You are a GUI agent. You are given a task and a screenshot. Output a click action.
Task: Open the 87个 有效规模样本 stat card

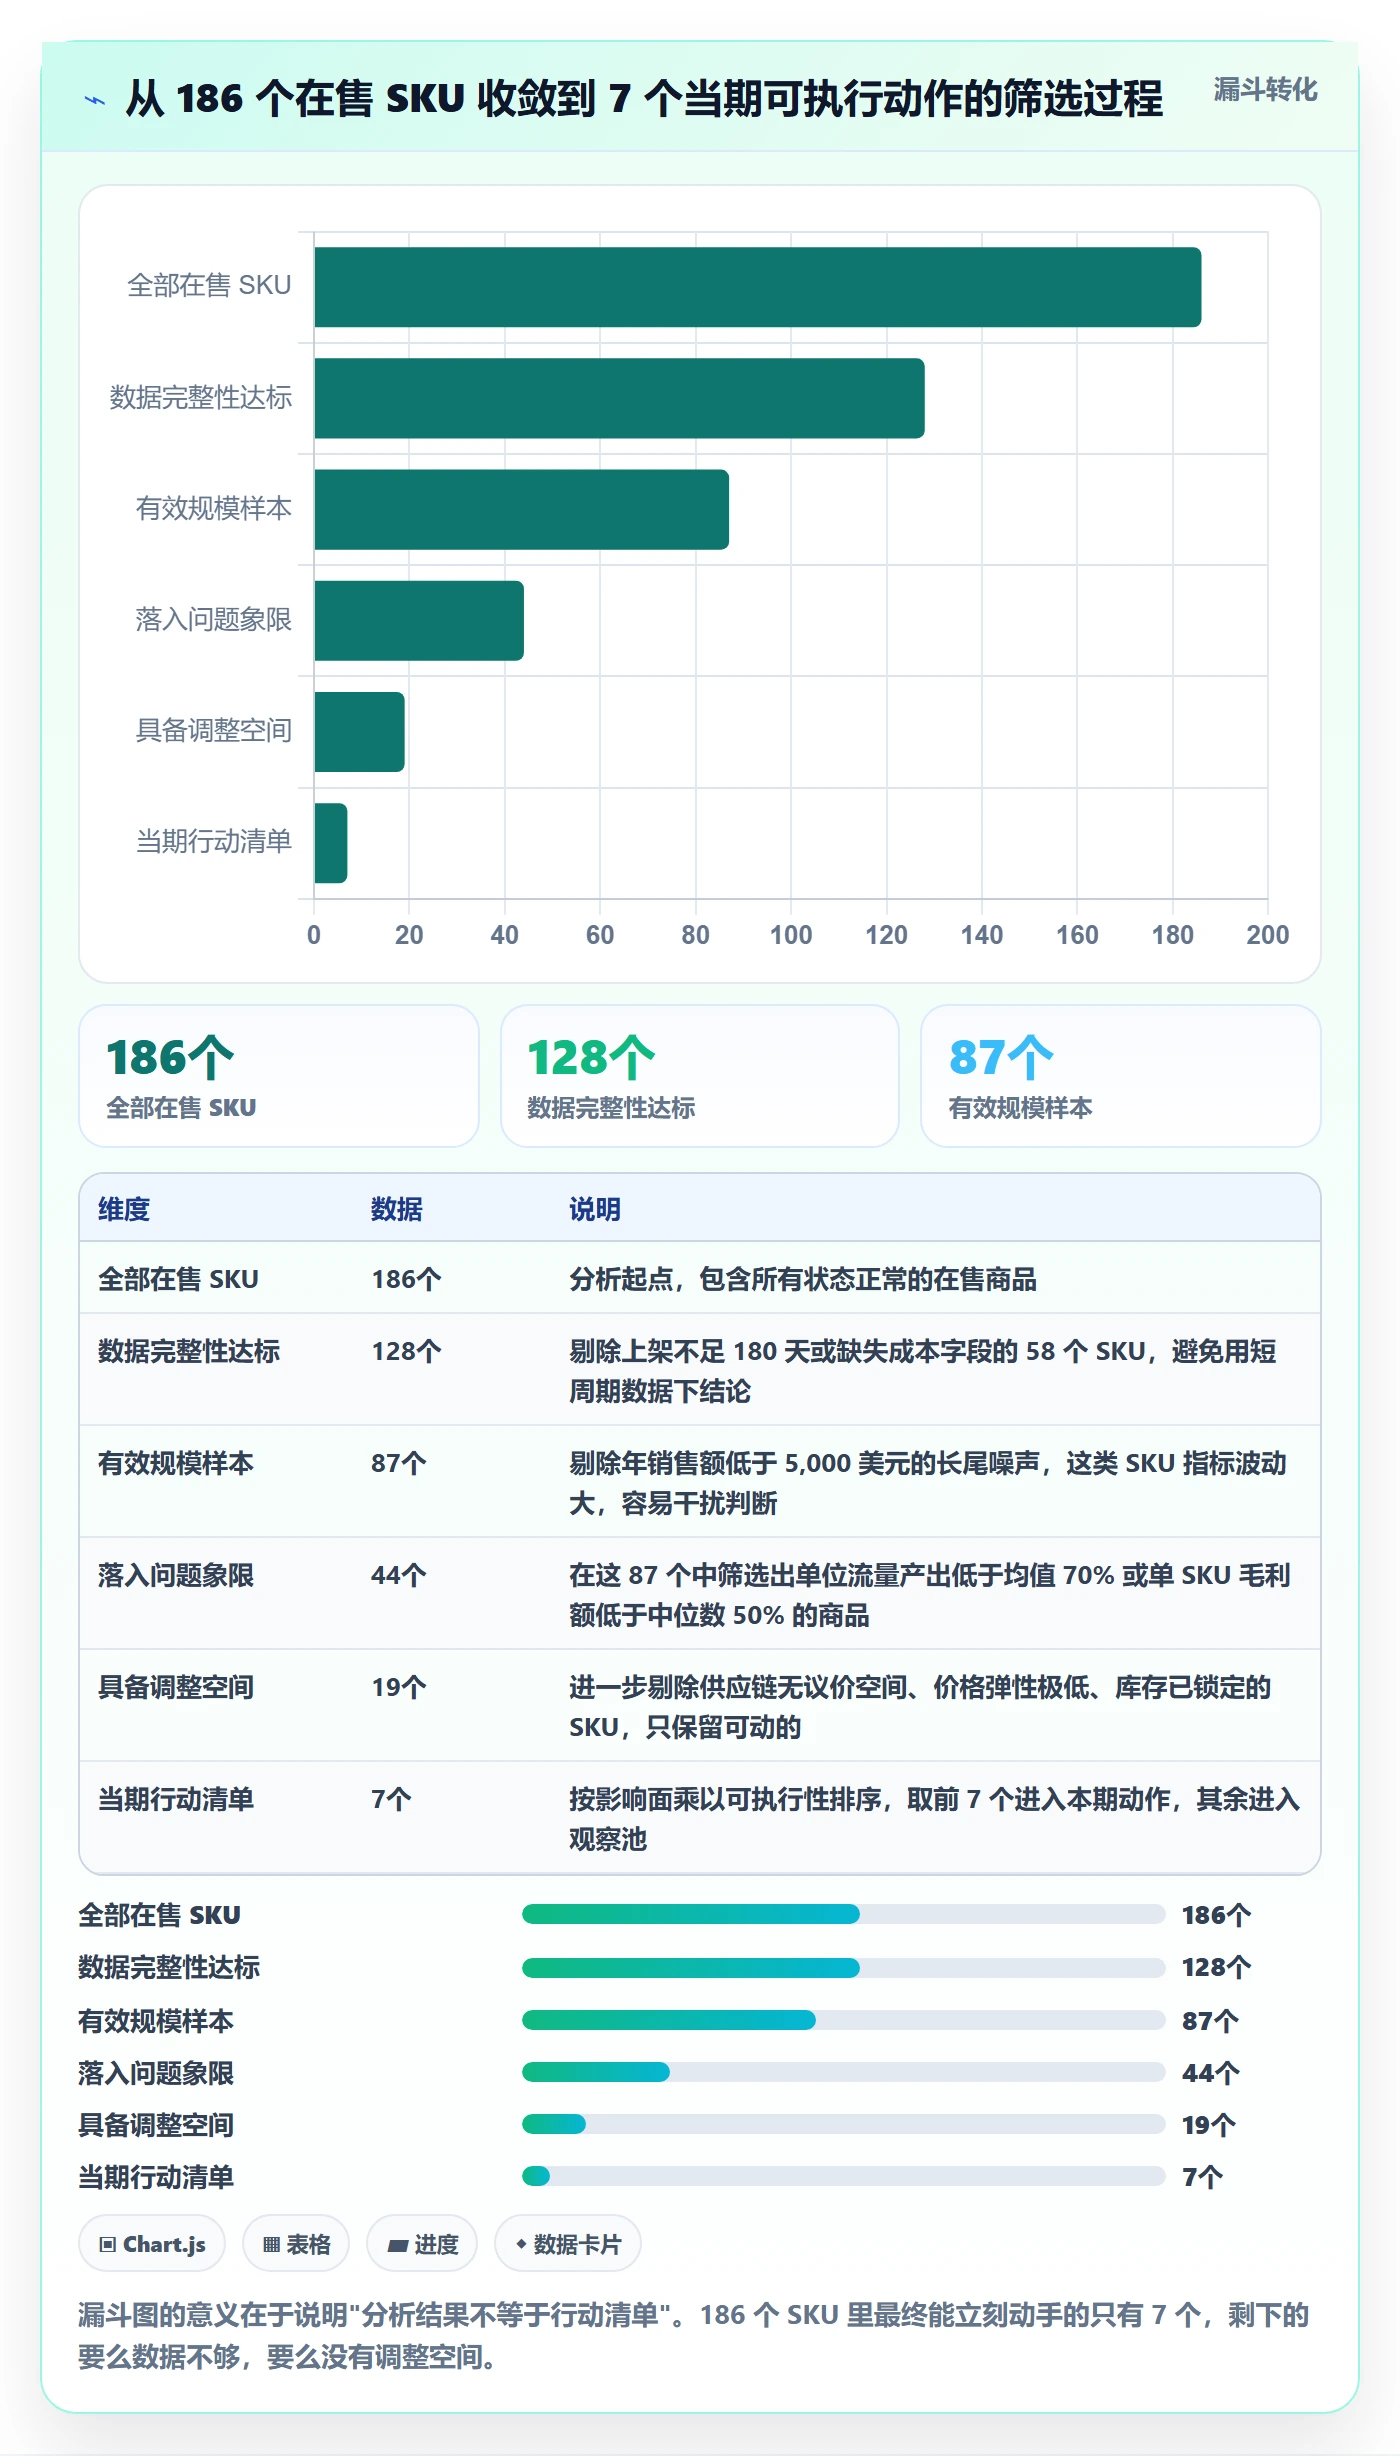point(1121,1076)
